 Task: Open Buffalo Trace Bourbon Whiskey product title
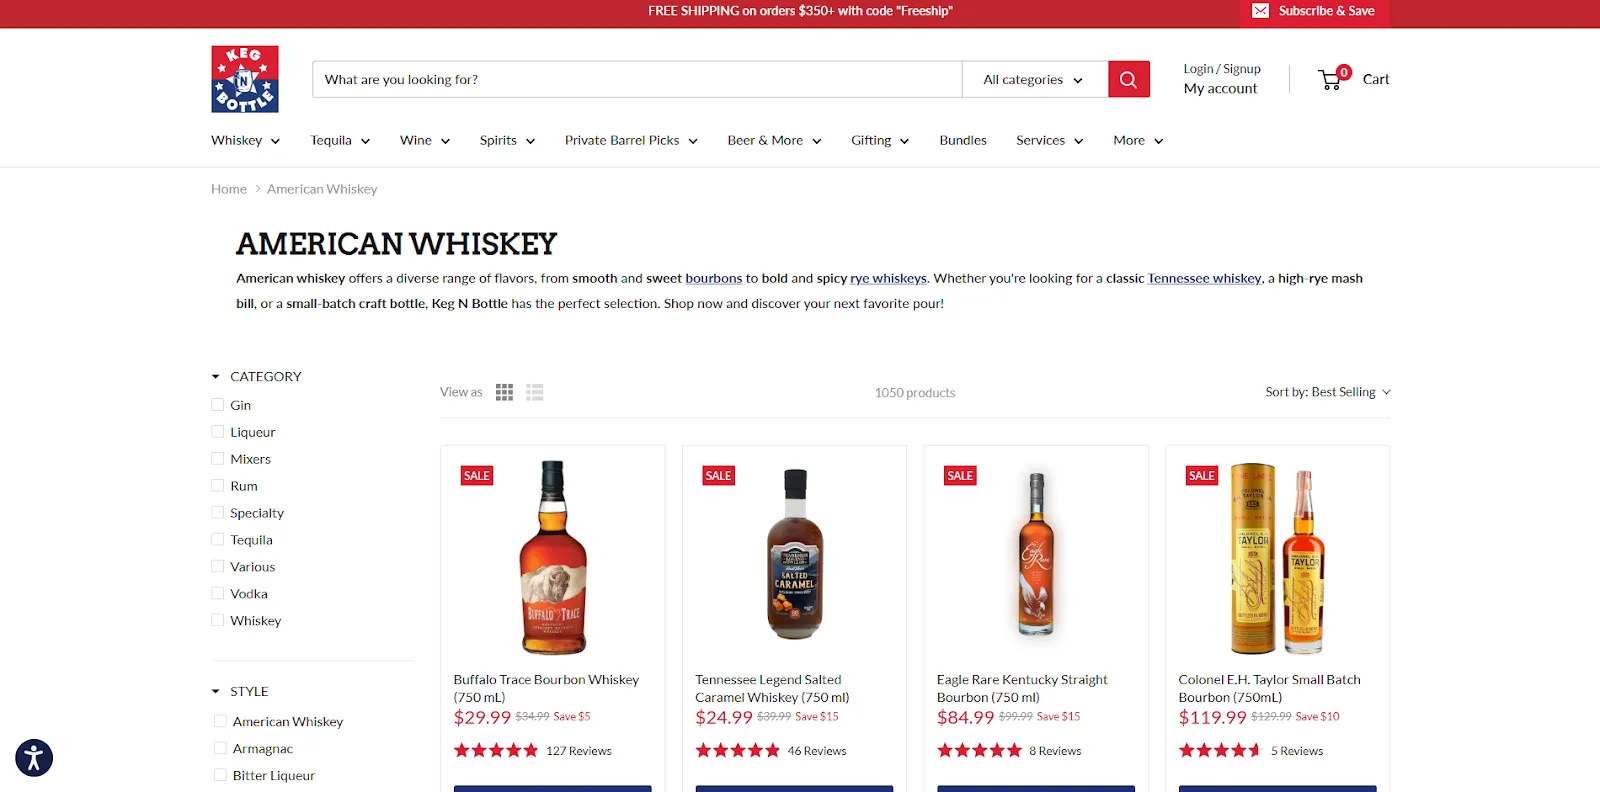[546, 688]
